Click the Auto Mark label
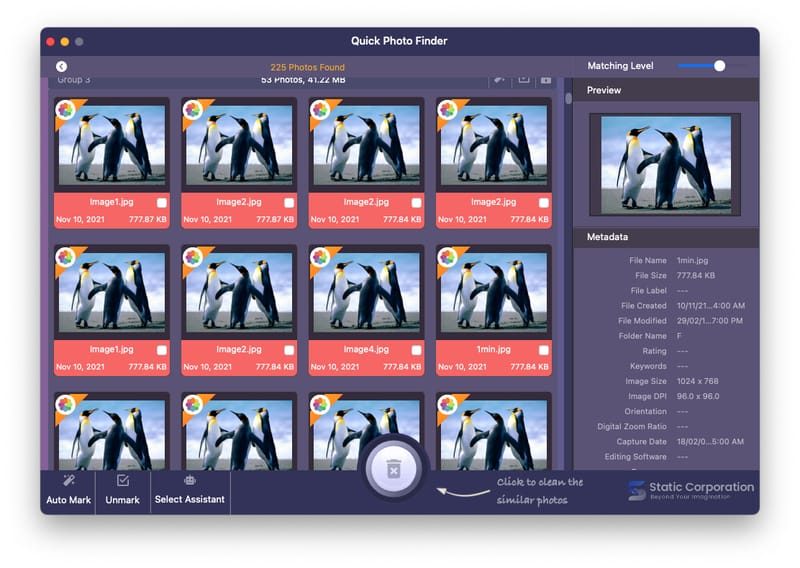800x568 pixels. point(68,500)
